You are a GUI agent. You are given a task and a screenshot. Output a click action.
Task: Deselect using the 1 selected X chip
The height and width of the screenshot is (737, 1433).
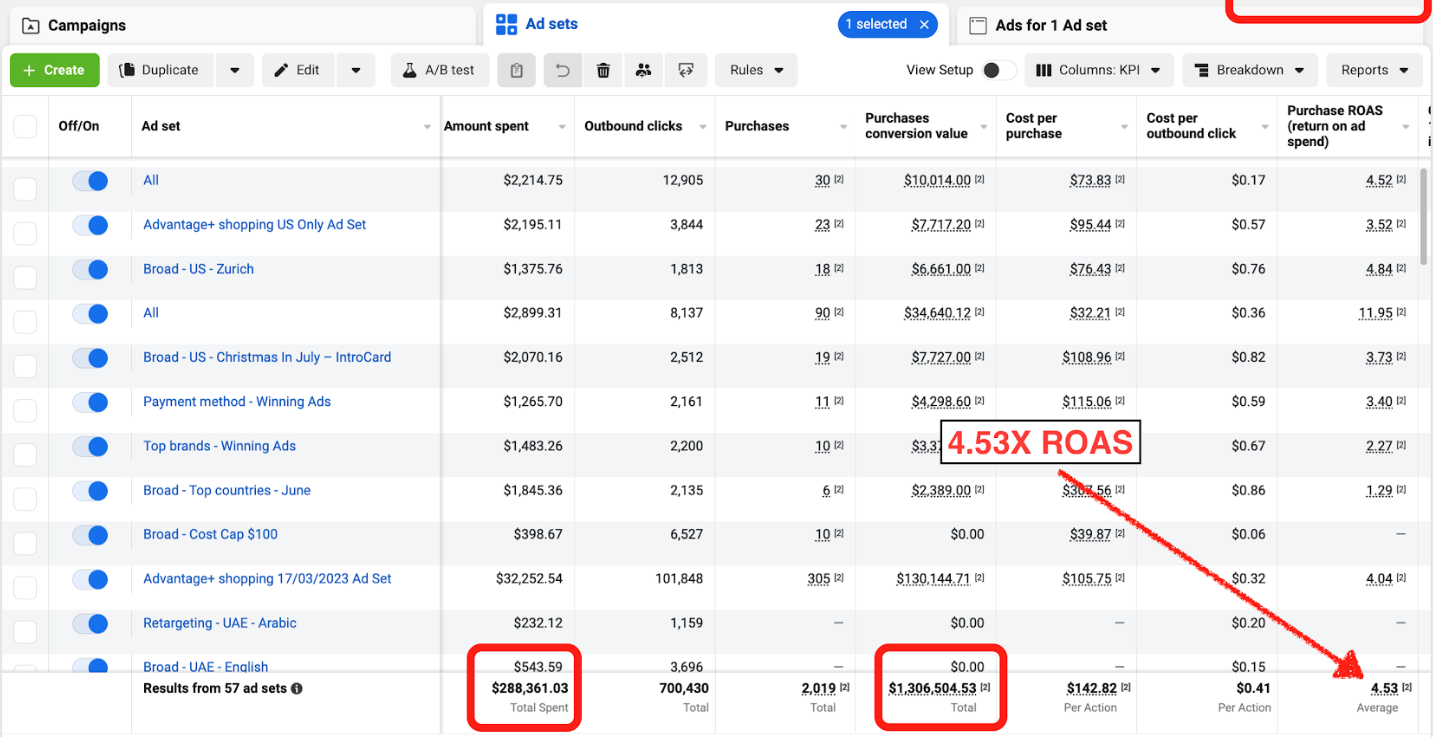click(923, 24)
